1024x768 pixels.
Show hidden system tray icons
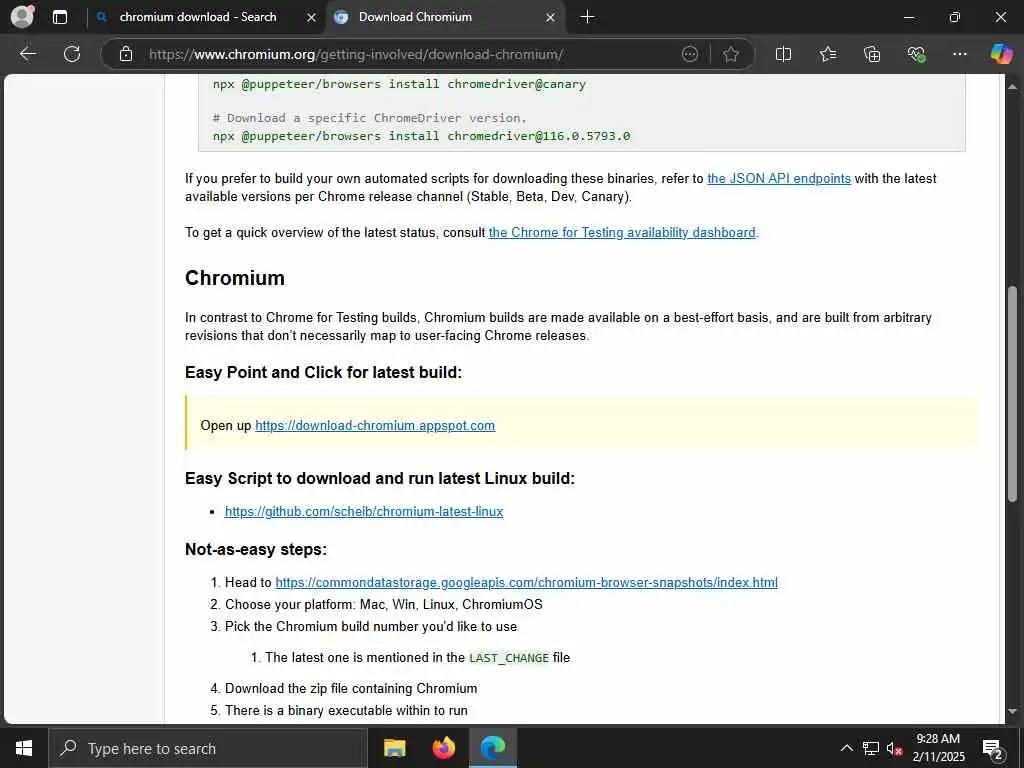click(x=846, y=748)
